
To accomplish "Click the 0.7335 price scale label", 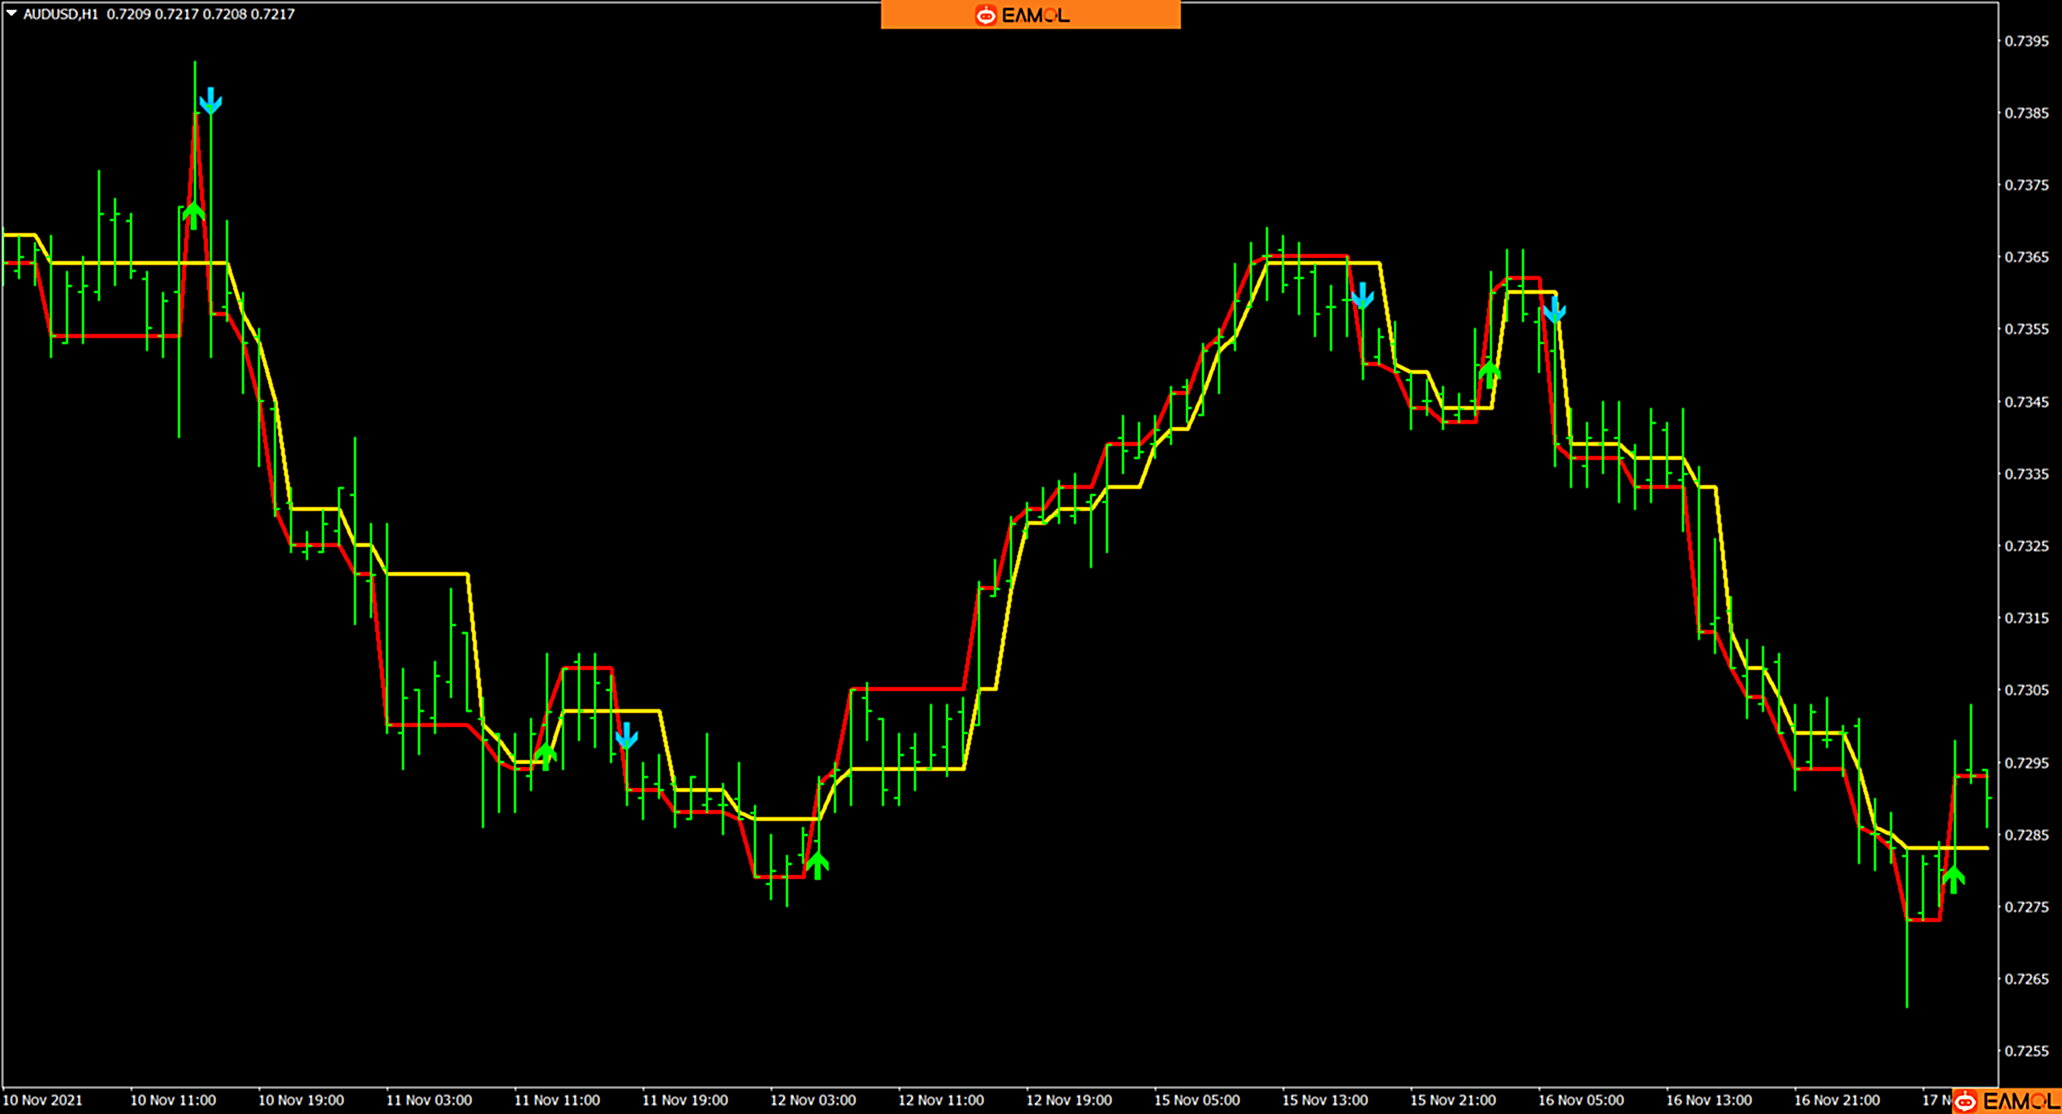I will click(2026, 474).
